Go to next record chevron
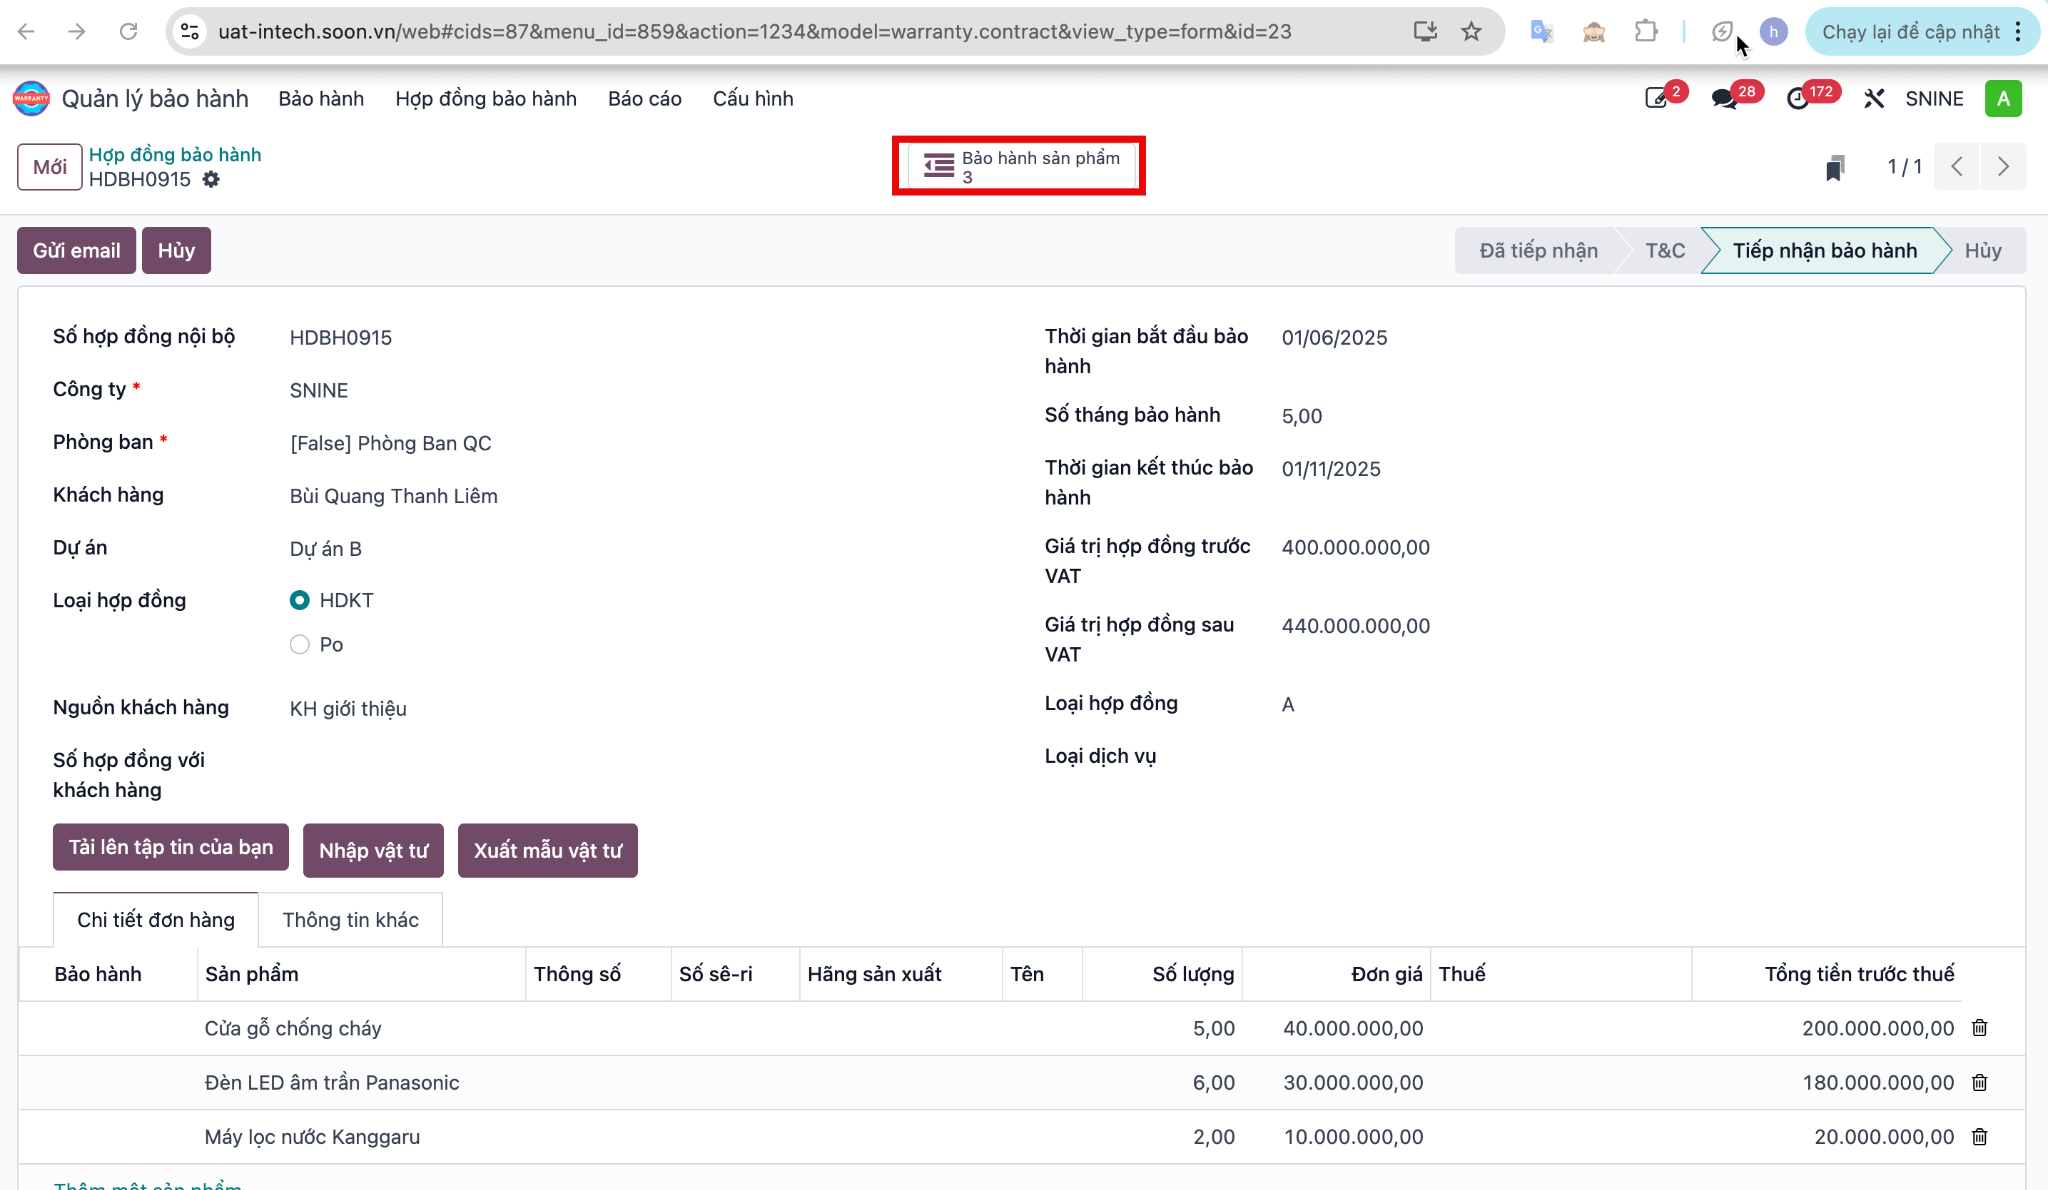Screen dimensions: 2048x1190 click(2003, 166)
